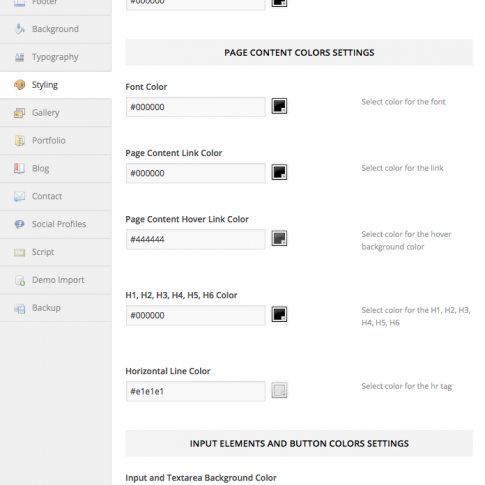Open the H1-H6 heading color swatch
Screen dimensions: 485x485
279,314
